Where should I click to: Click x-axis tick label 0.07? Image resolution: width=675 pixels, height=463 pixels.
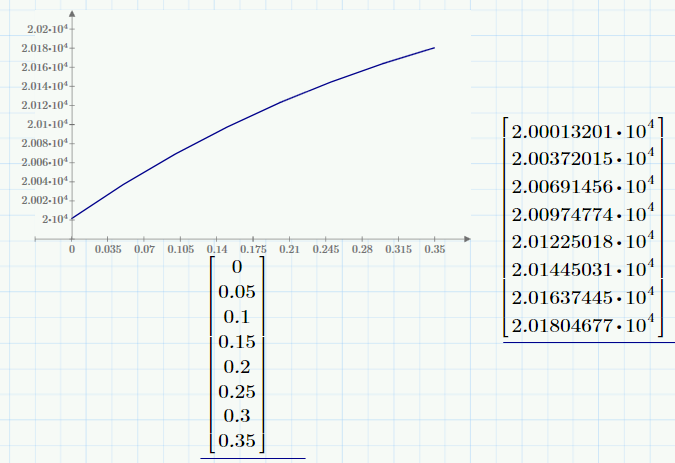[144, 249]
